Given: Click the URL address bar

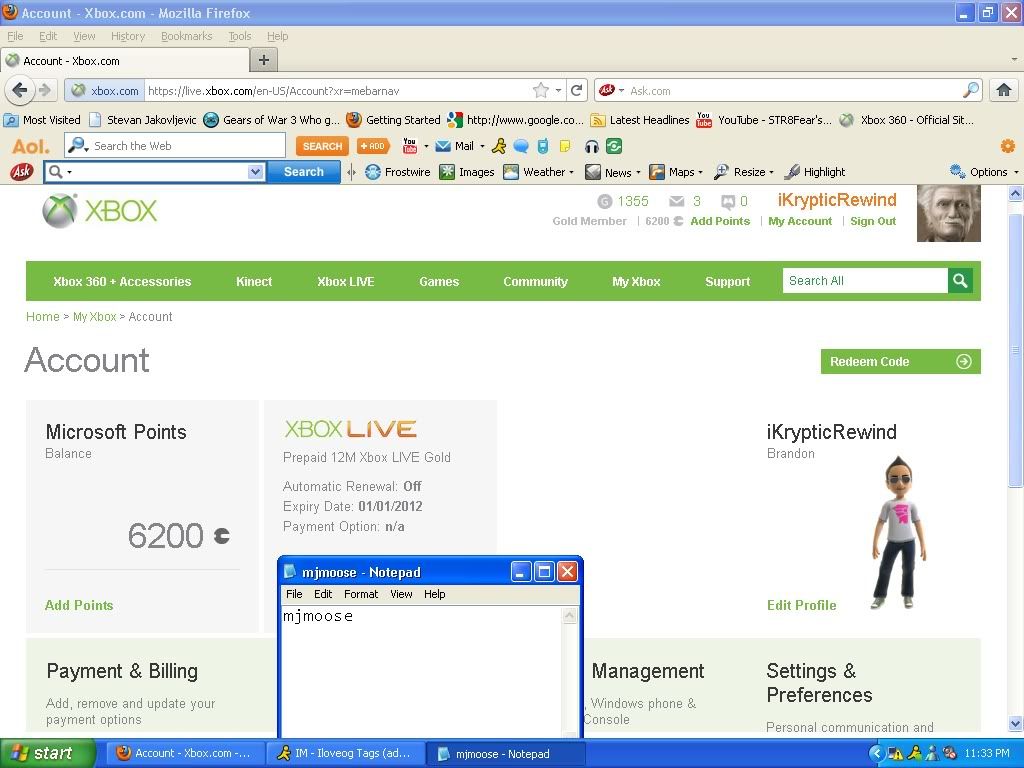Looking at the screenshot, I should pos(338,90).
